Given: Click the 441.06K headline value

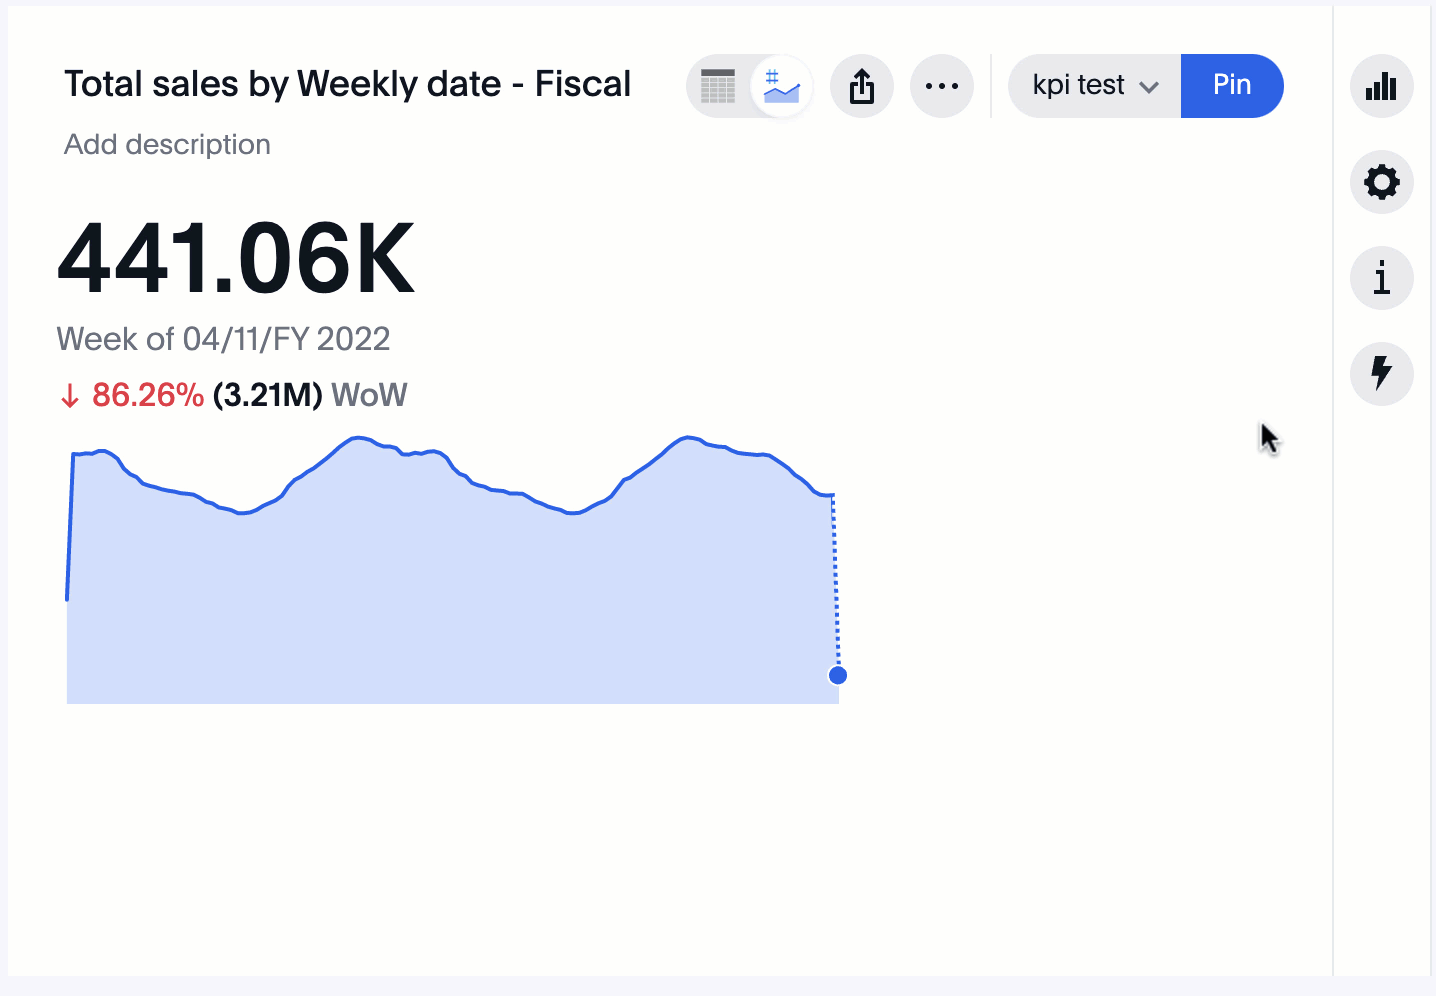Looking at the screenshot, I should coord(236,259).
